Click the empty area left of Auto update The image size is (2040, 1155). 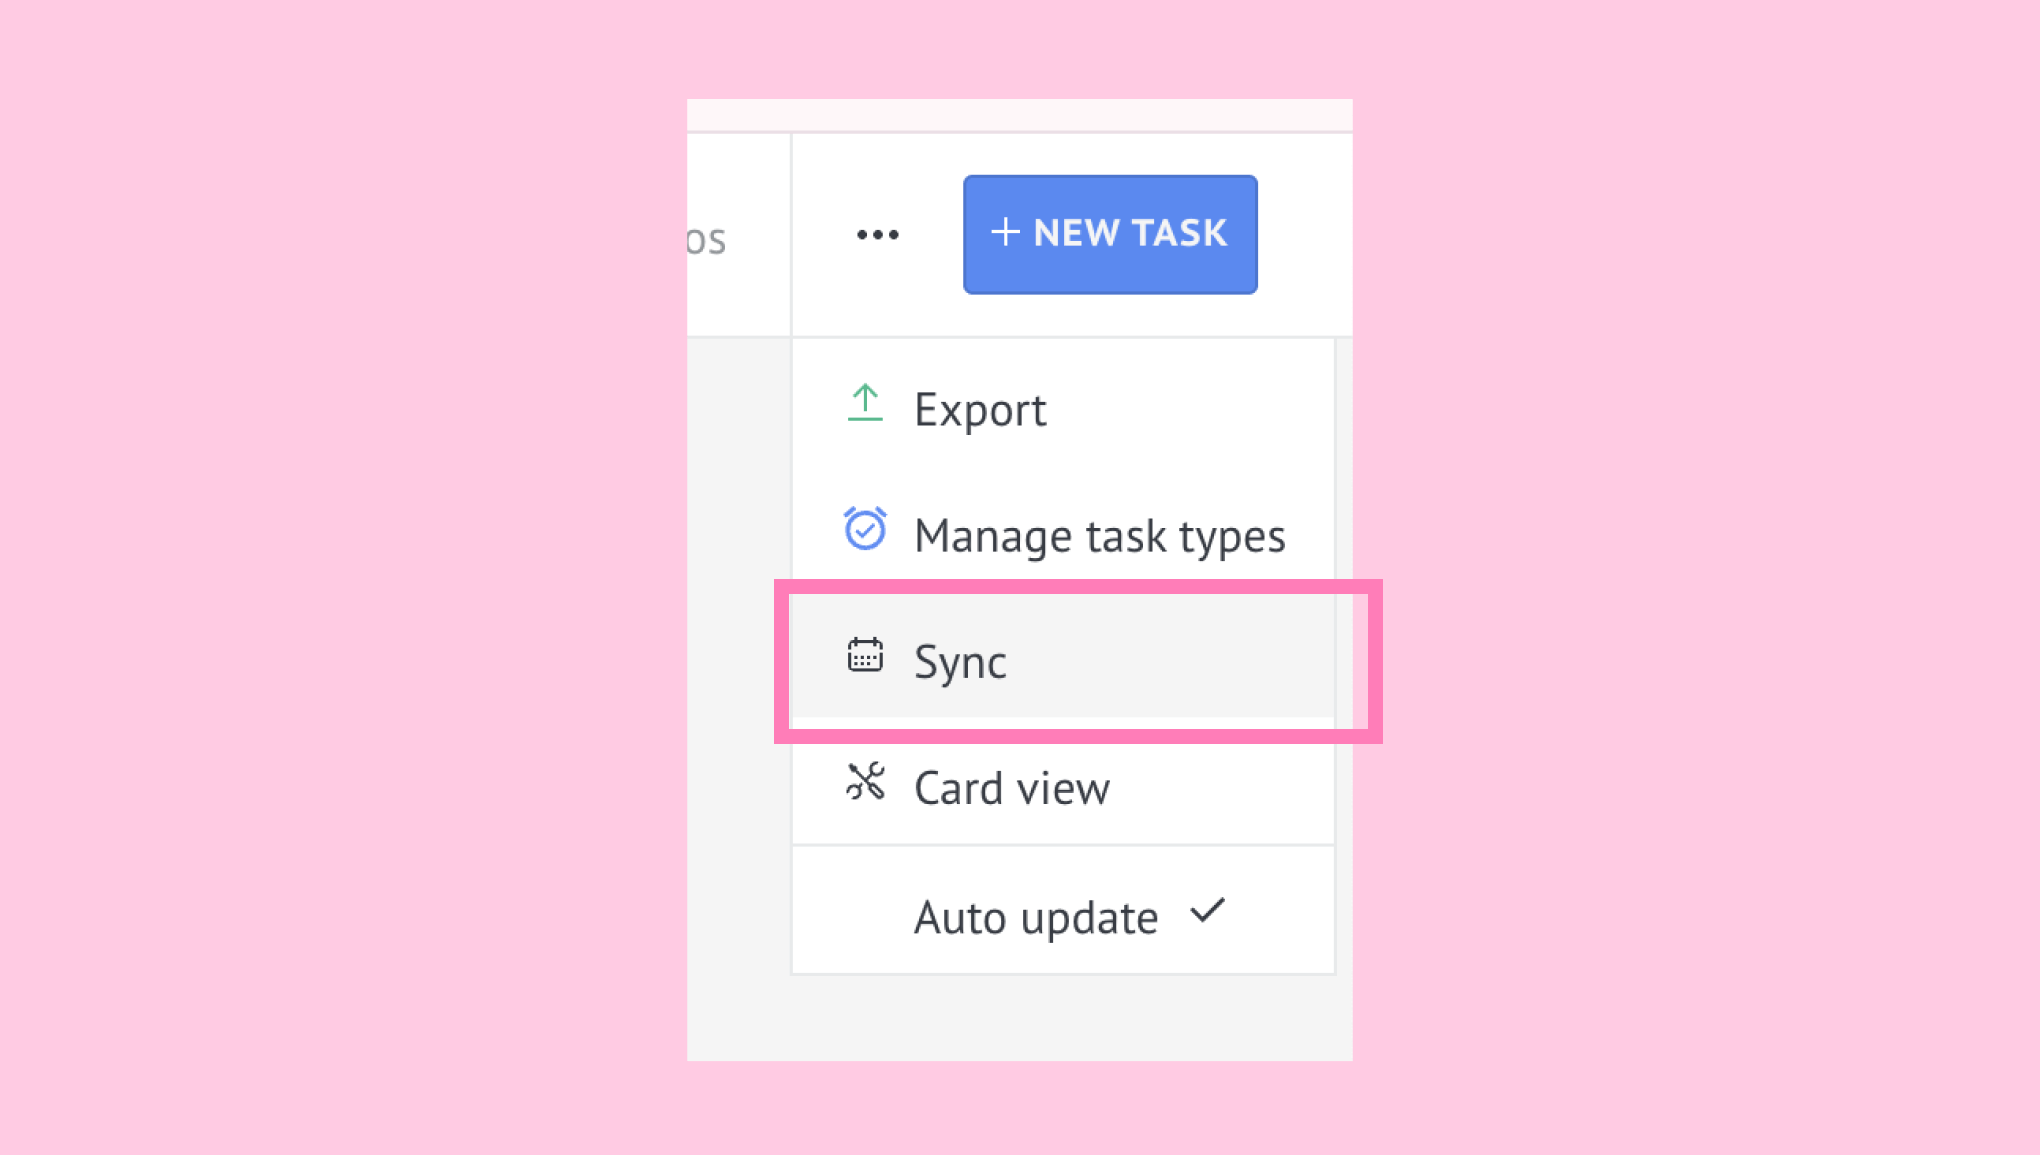point(852,917)
